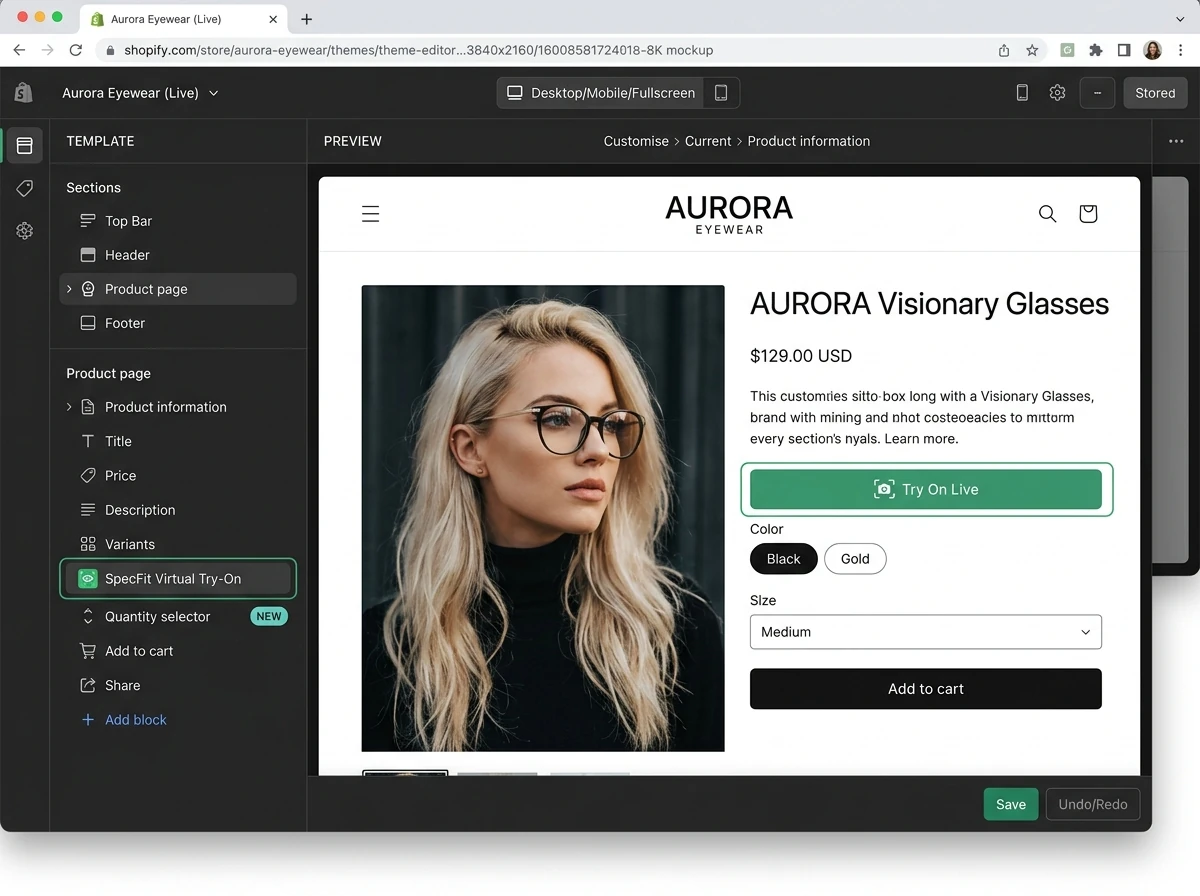1200x896 pixels.
Task: Close the Aurora Eyewear browser tab
Action: click(x=273, y=19)
